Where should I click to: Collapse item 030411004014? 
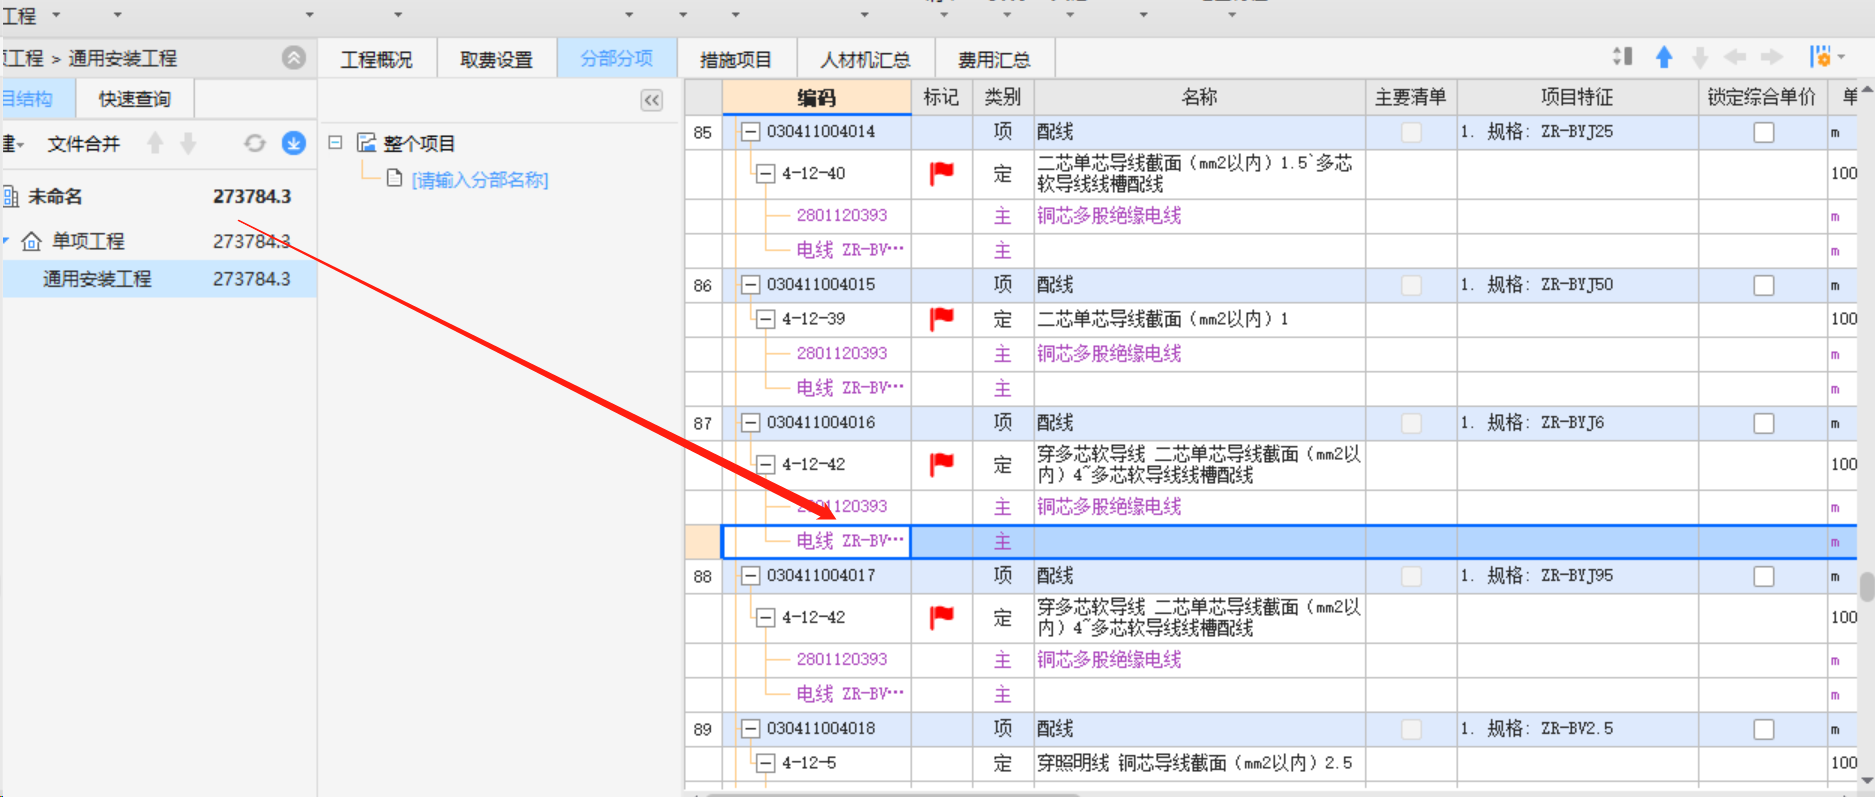pos(750,132)
